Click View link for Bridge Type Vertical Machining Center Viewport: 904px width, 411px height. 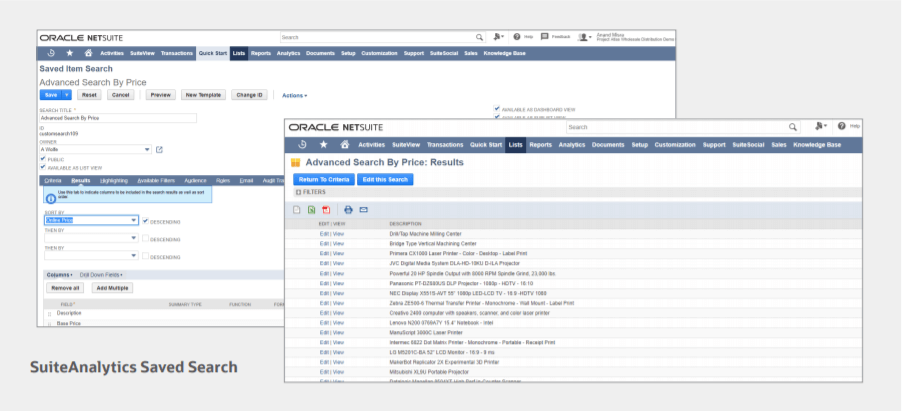point(338,244)
